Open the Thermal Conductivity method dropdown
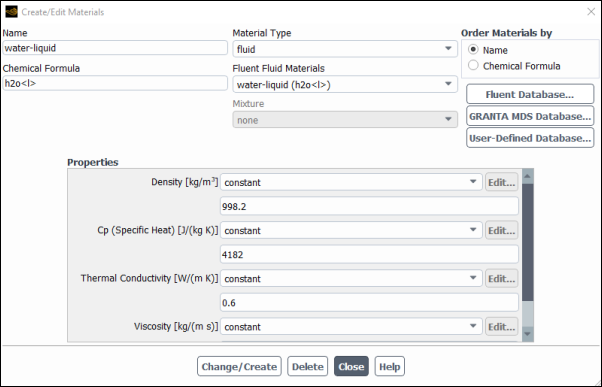Viewport: 602px width, 387px height. point(351,278)
